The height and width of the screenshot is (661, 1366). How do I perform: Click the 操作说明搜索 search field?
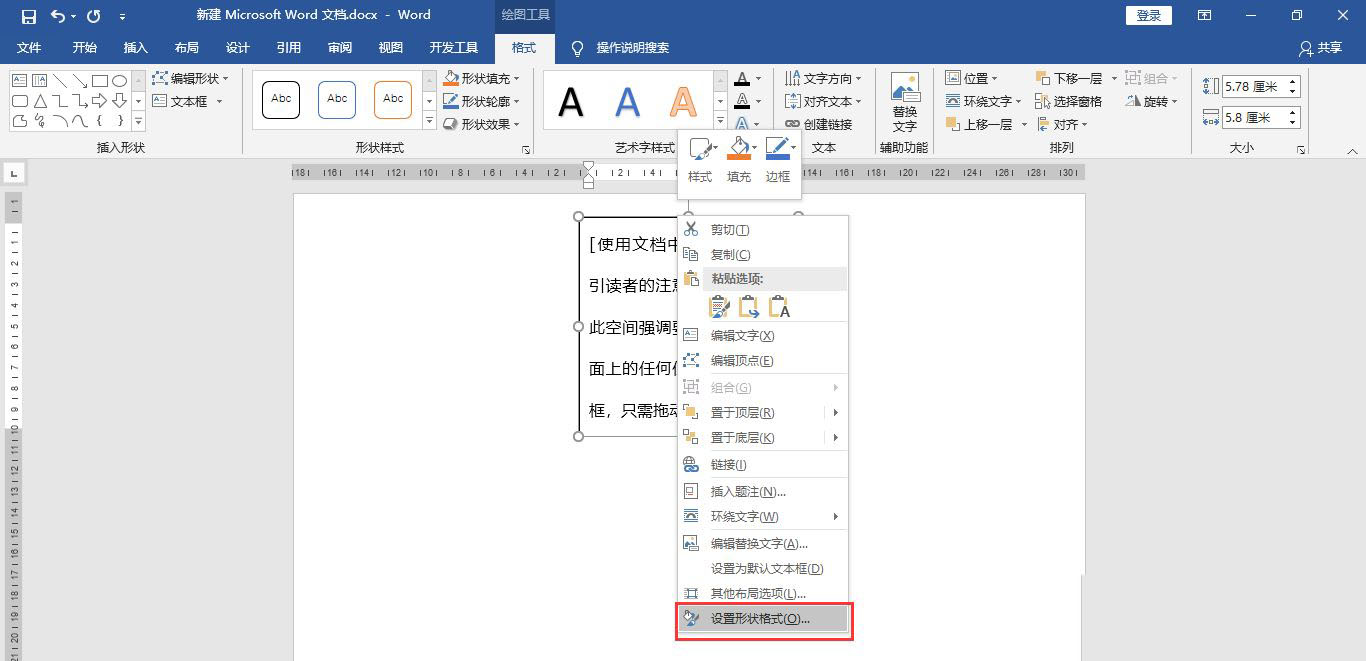coord(631,47)
